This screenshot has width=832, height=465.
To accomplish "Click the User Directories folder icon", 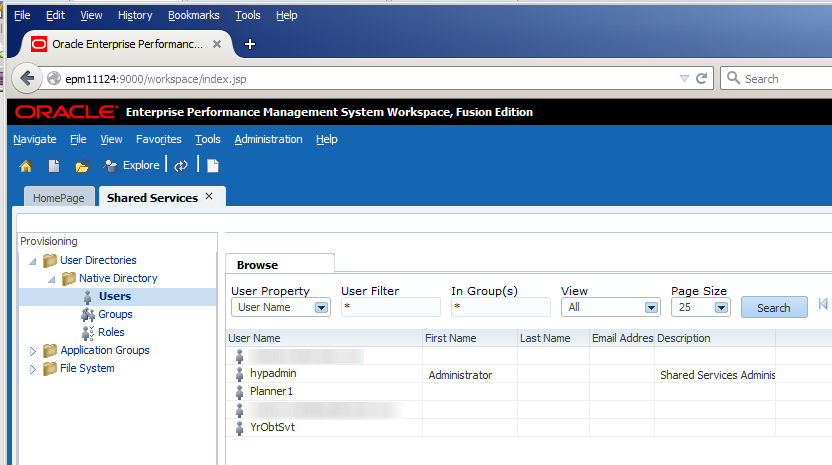I will (x=50, y=261).
